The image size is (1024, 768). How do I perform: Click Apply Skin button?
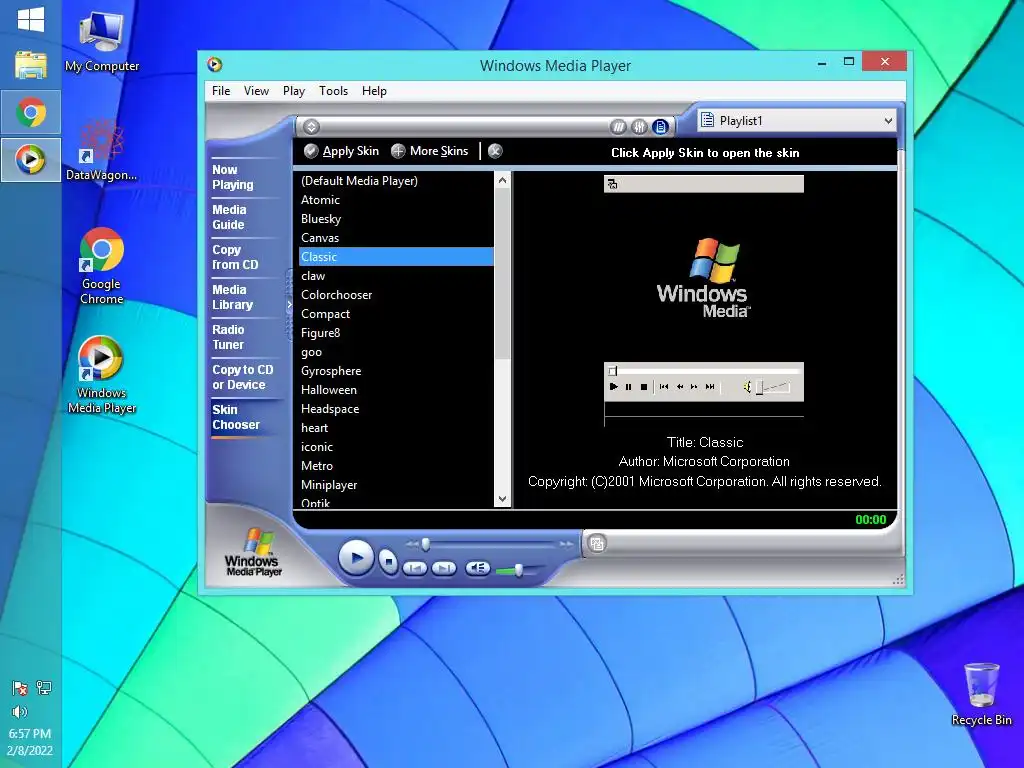342,152
